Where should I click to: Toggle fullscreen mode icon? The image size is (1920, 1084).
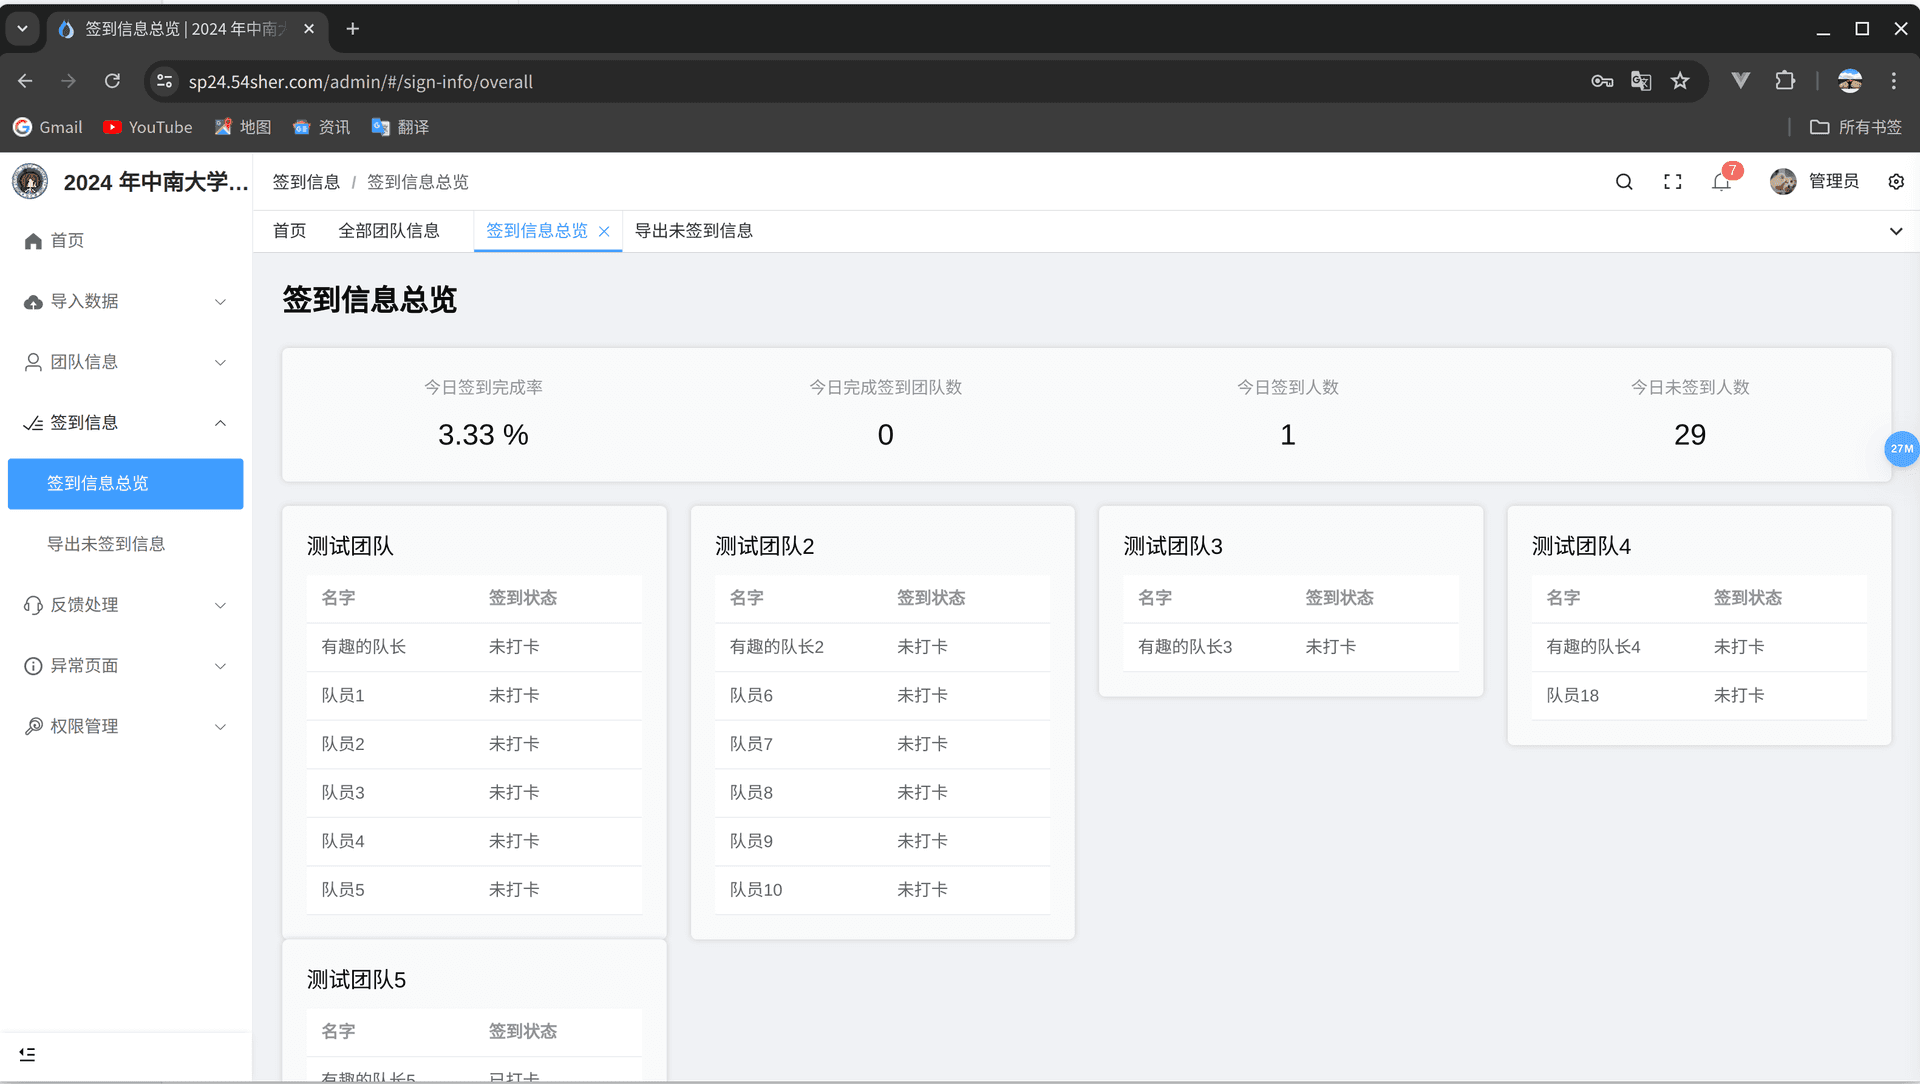click(x=1673, y=182)
